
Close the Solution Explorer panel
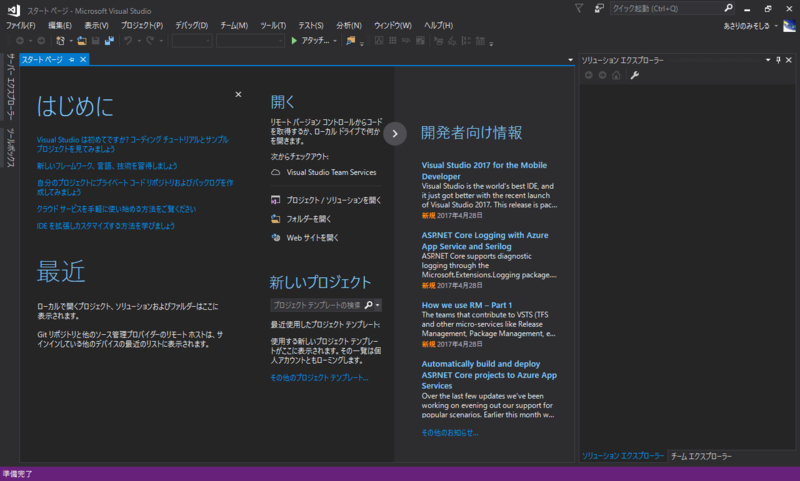[789, 60]
